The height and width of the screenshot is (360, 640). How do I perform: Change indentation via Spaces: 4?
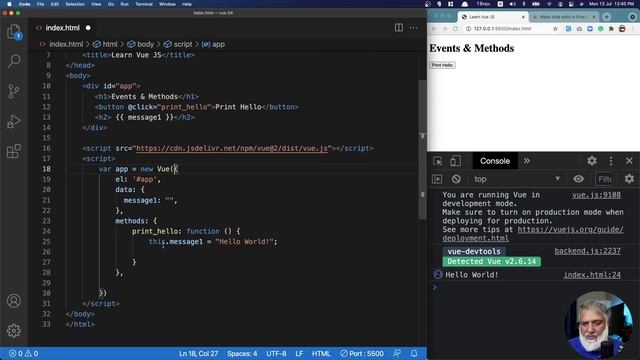point(242,353)
